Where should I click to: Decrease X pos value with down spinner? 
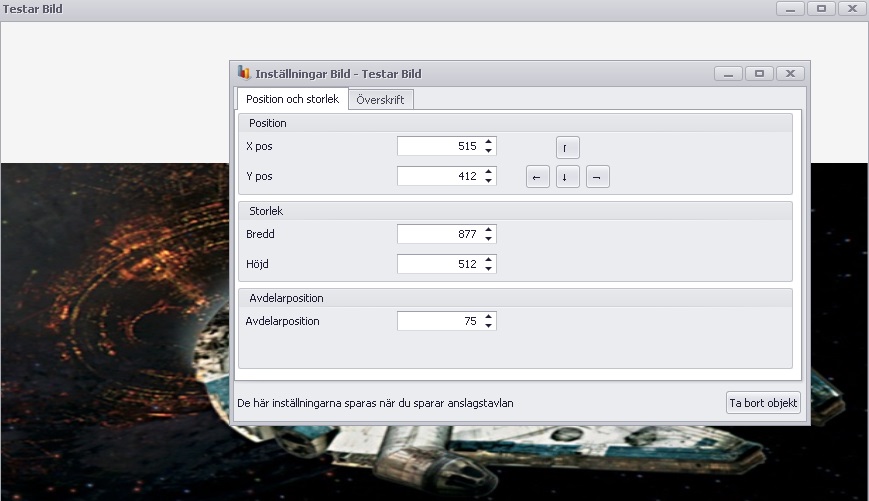pos(488,151)
